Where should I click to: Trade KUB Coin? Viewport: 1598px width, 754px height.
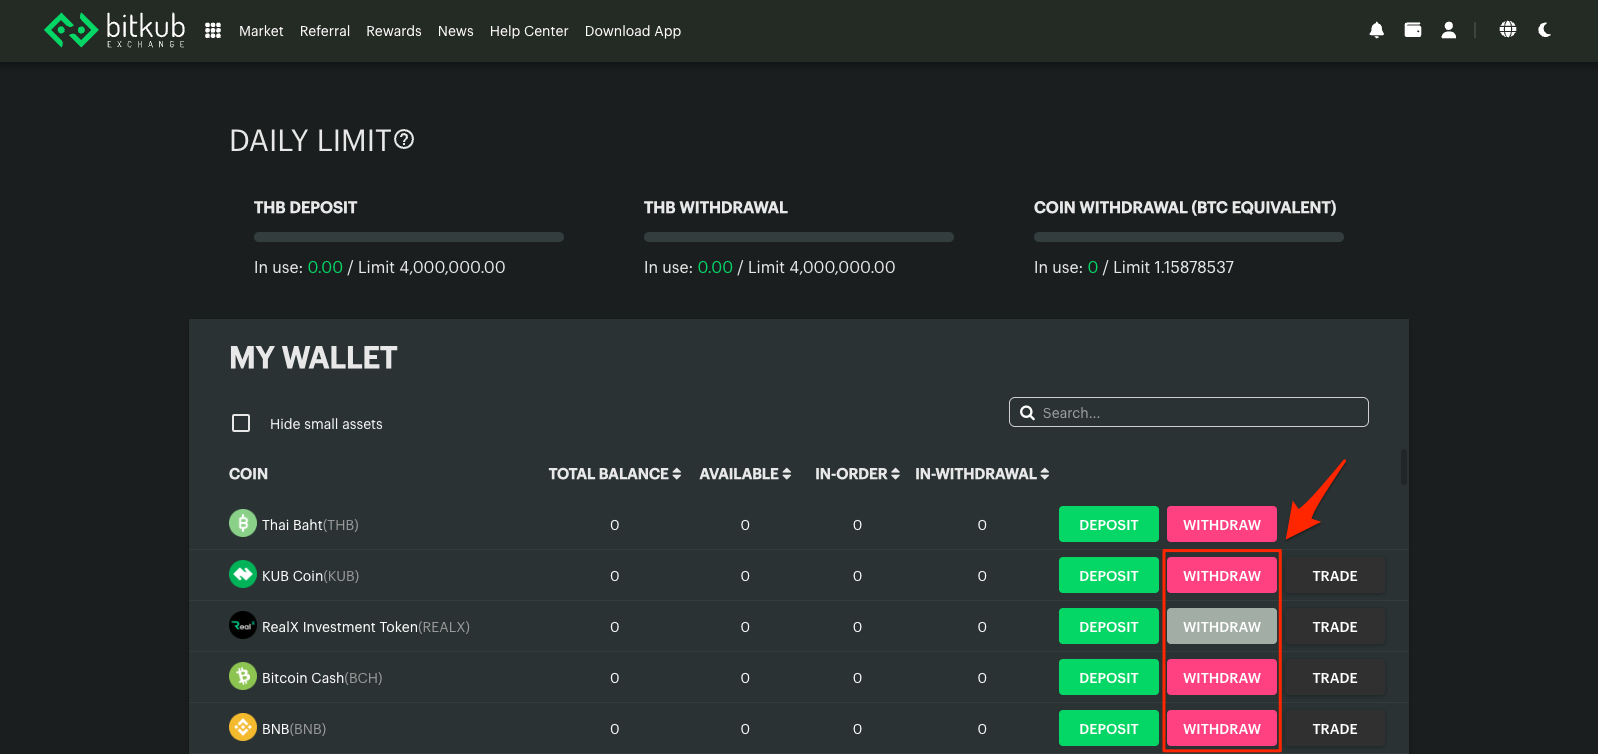pos(1335,575)
